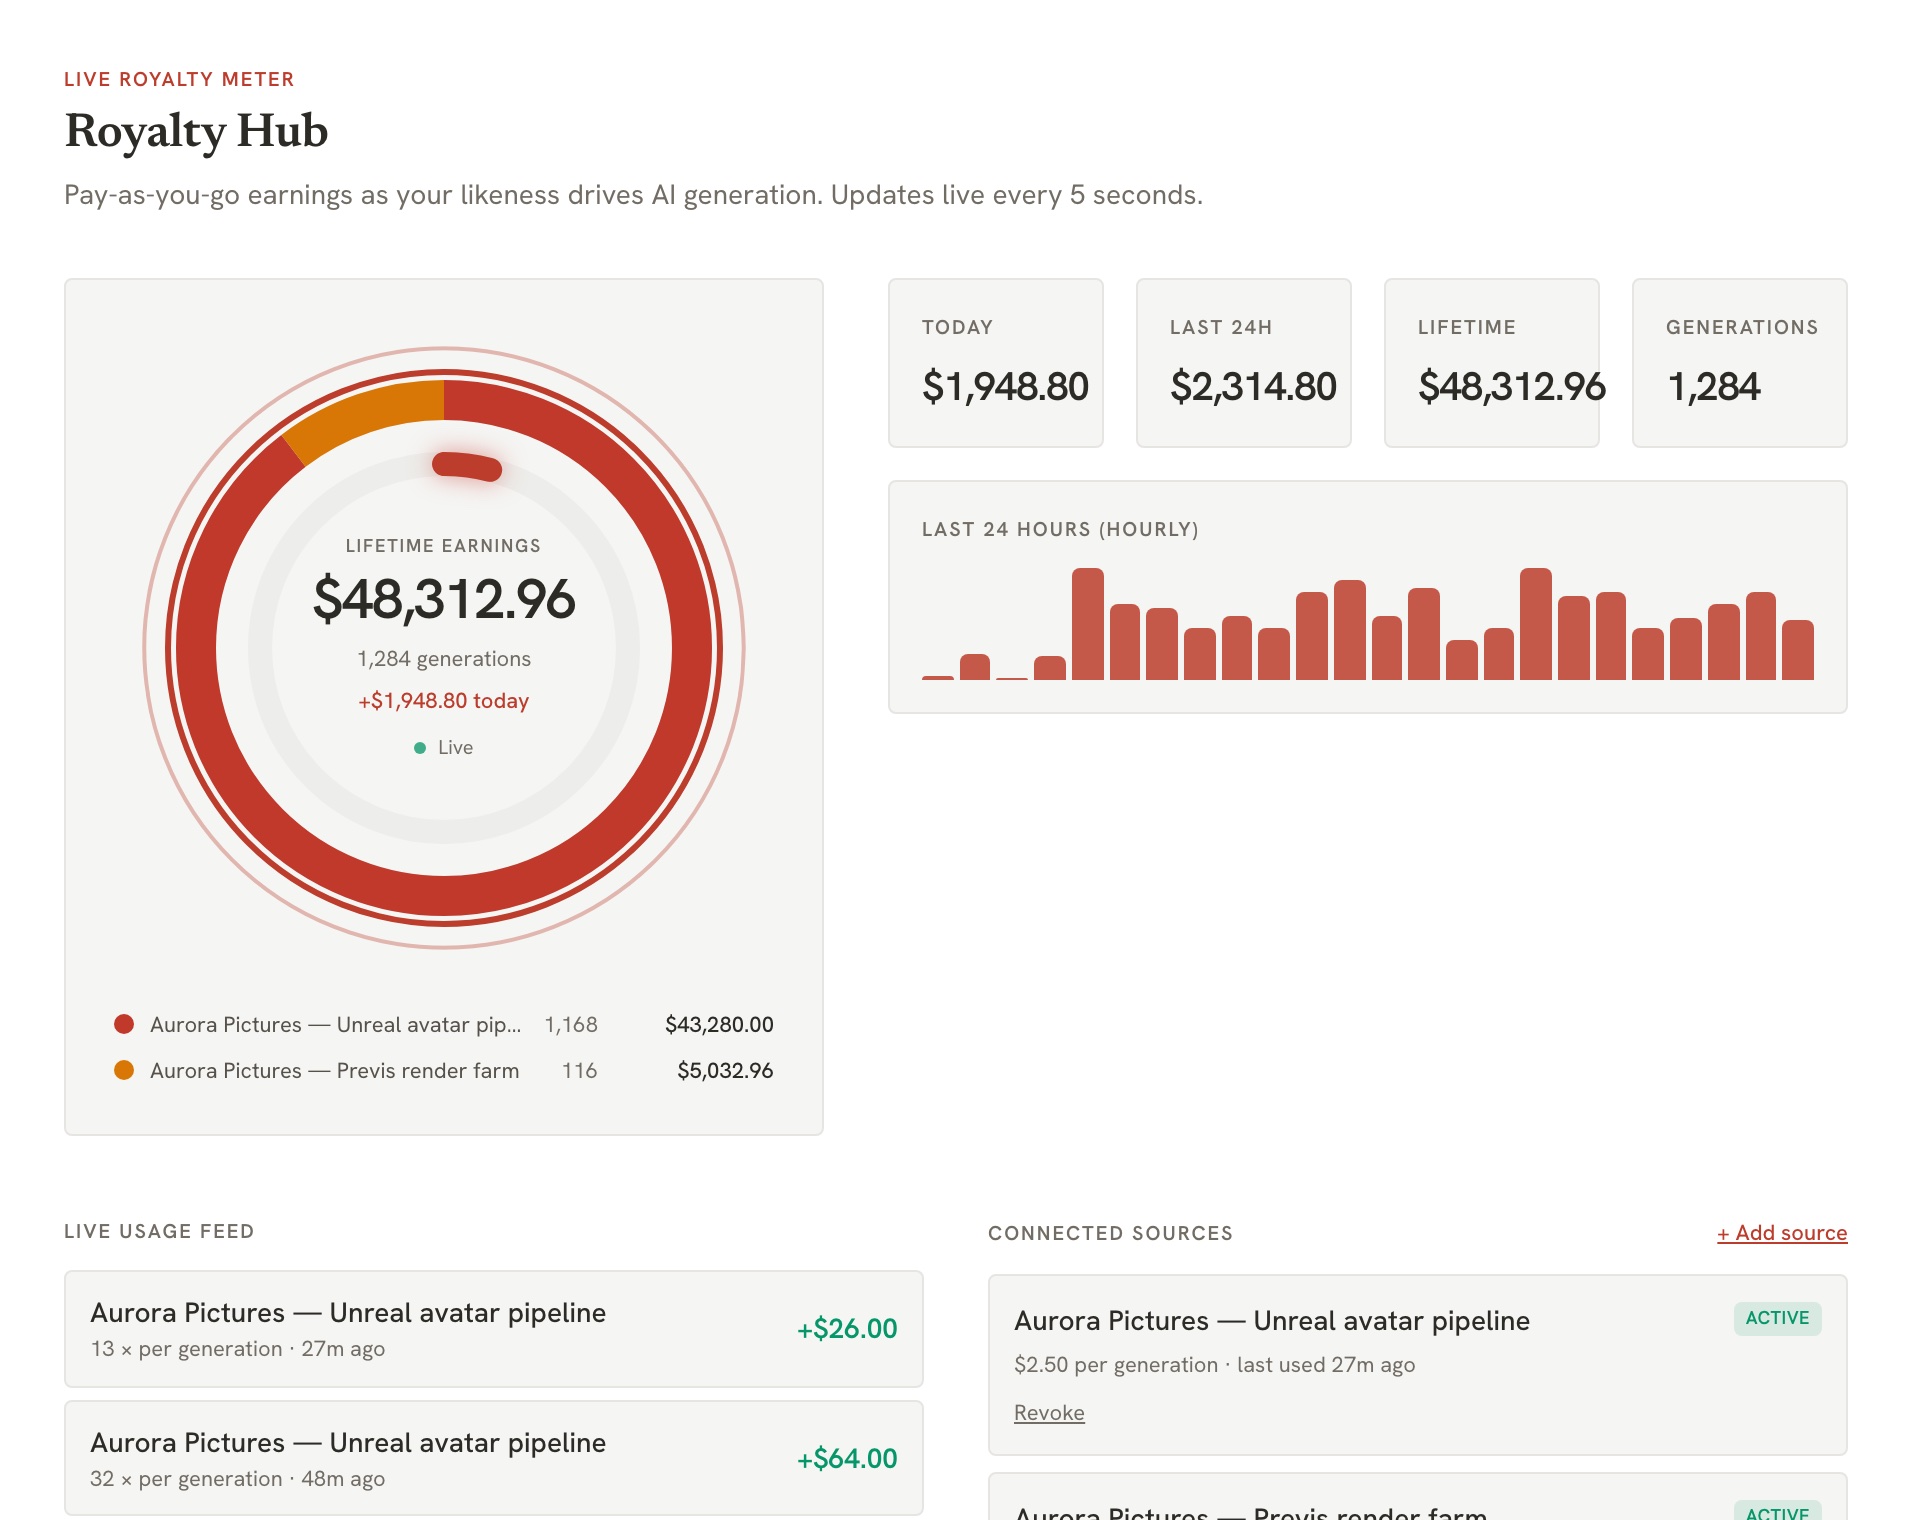Open the feed entry earning +$26.00

[x=494, y=1329]
